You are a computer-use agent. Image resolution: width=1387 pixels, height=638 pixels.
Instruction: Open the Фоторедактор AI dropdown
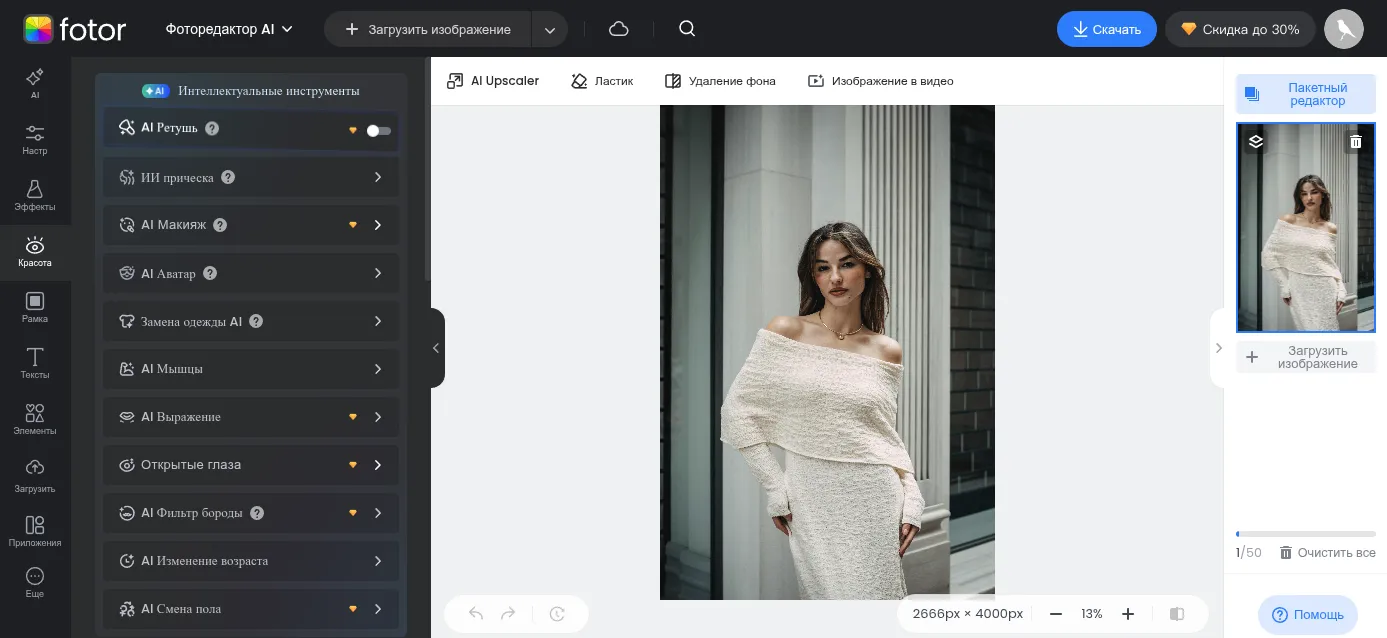click(x=229, y=29)
